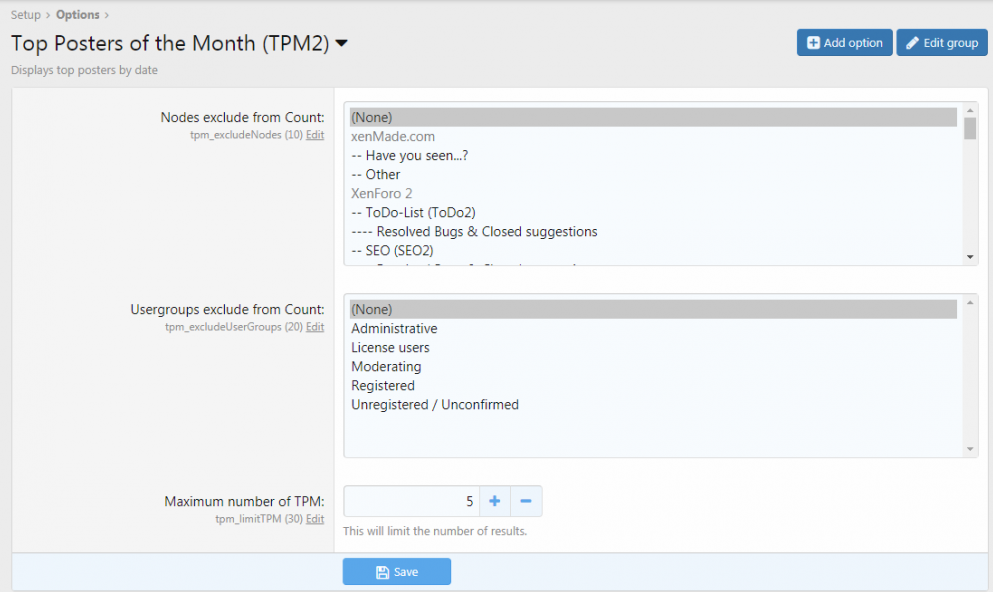Open Options breadcrumb link
993x592 pixels.
coord(77,15)
